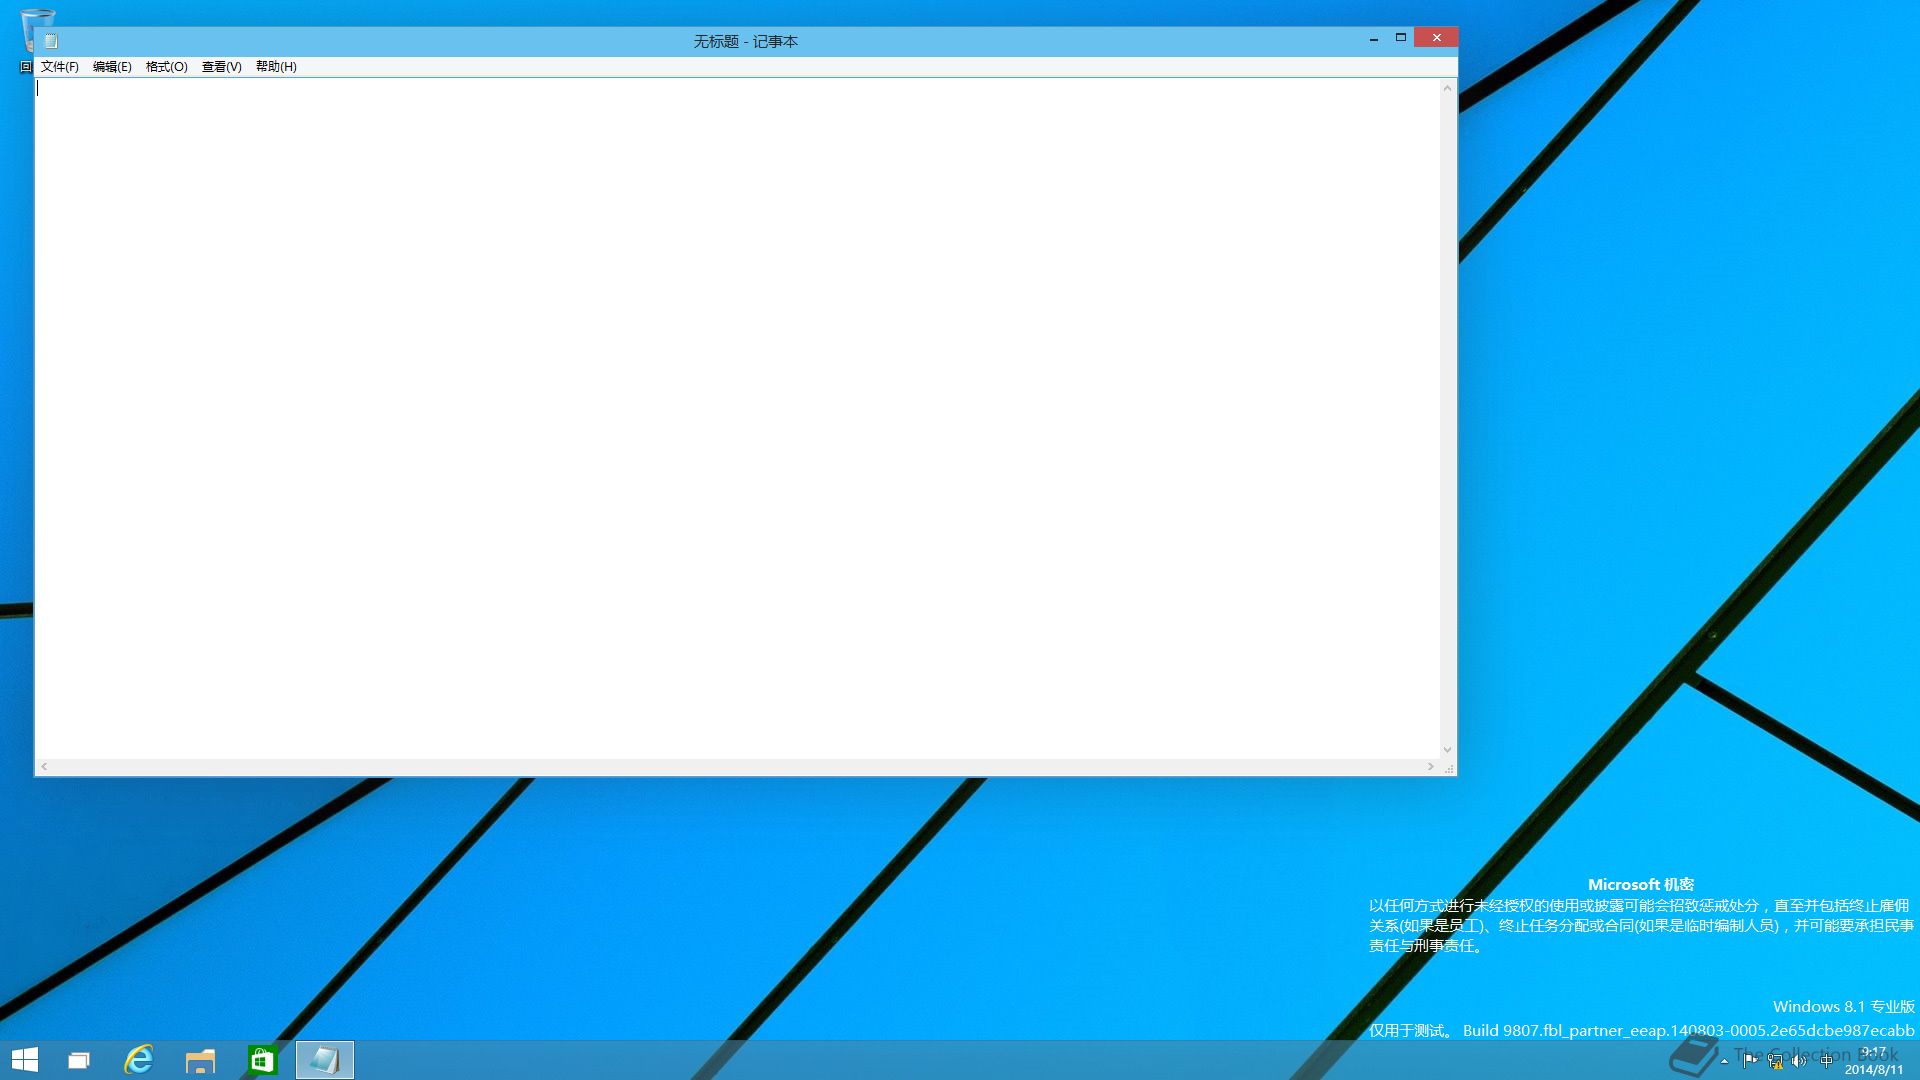Open the Task View taskbar icon
This screenshot has width=1920, height=1080.
pos(79,1060)
